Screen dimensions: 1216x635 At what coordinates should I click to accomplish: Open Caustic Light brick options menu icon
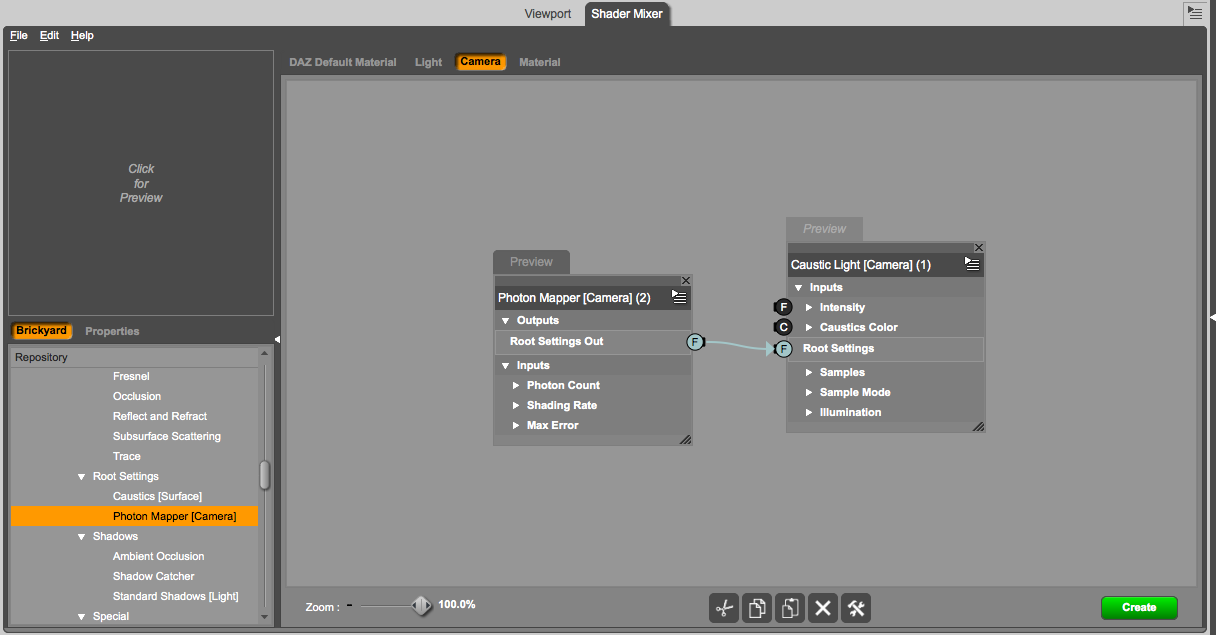(972, 264)
